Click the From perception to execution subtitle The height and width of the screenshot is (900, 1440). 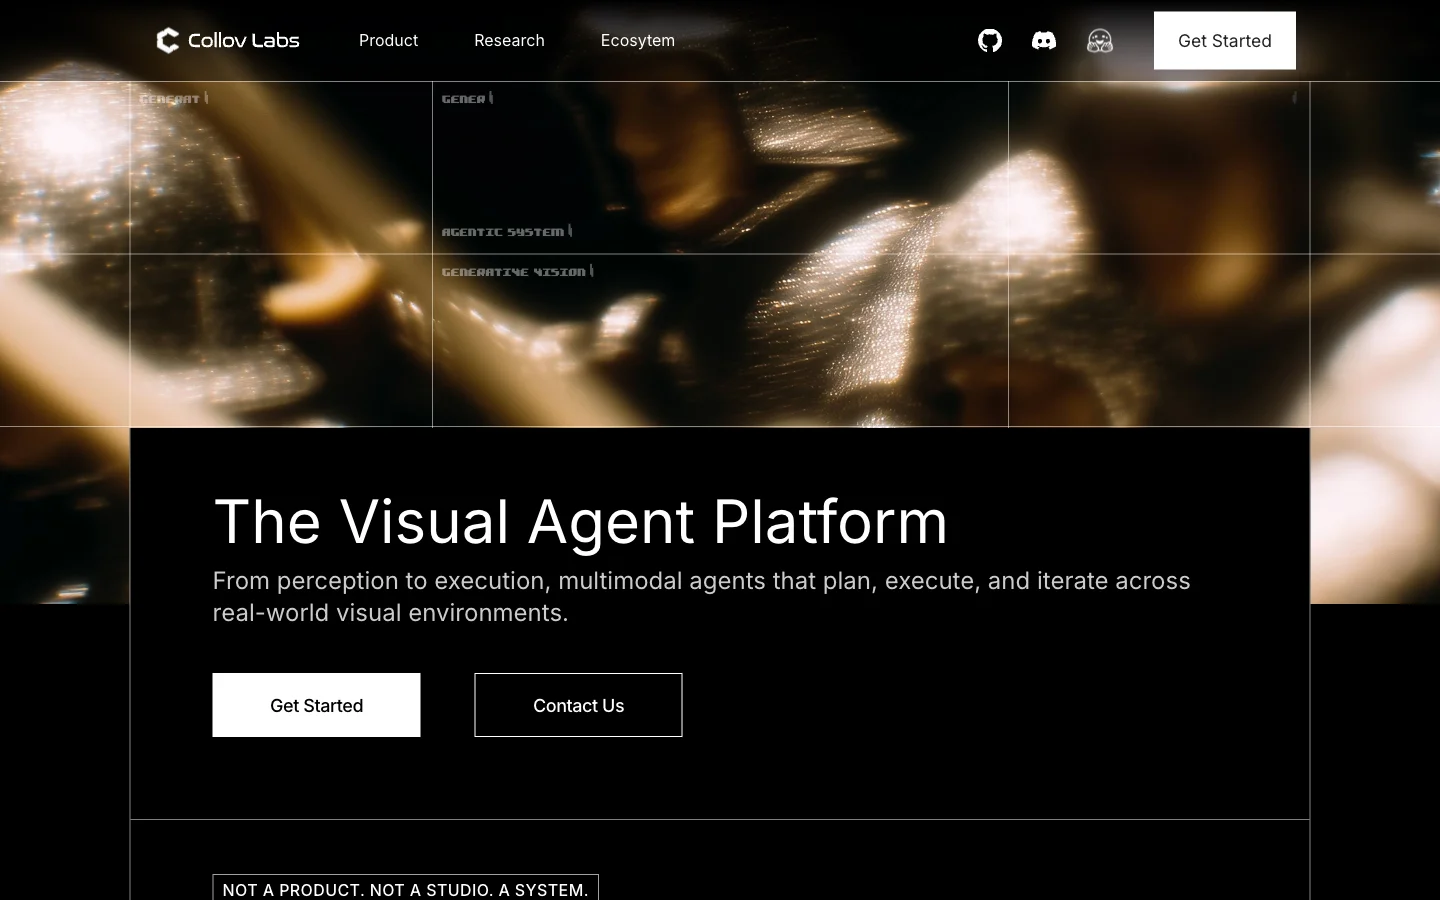pos(701,596)
